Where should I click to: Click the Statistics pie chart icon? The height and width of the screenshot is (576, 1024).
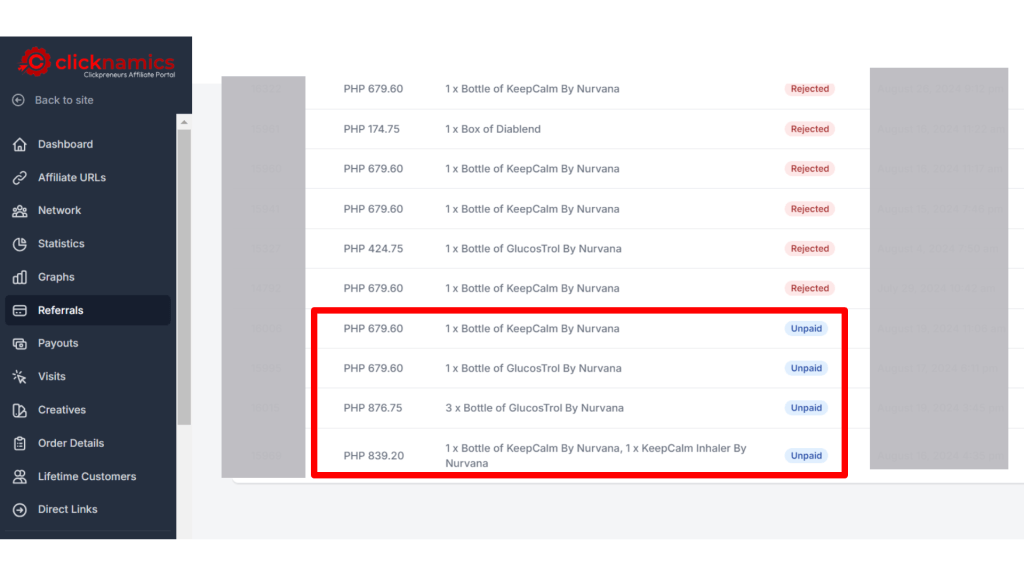[20, 244]
